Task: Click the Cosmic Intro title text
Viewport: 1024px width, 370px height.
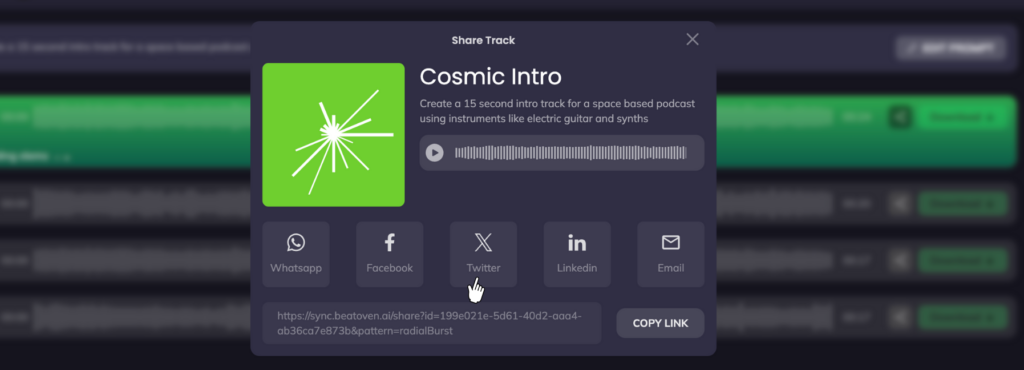Action: (490, 76)
